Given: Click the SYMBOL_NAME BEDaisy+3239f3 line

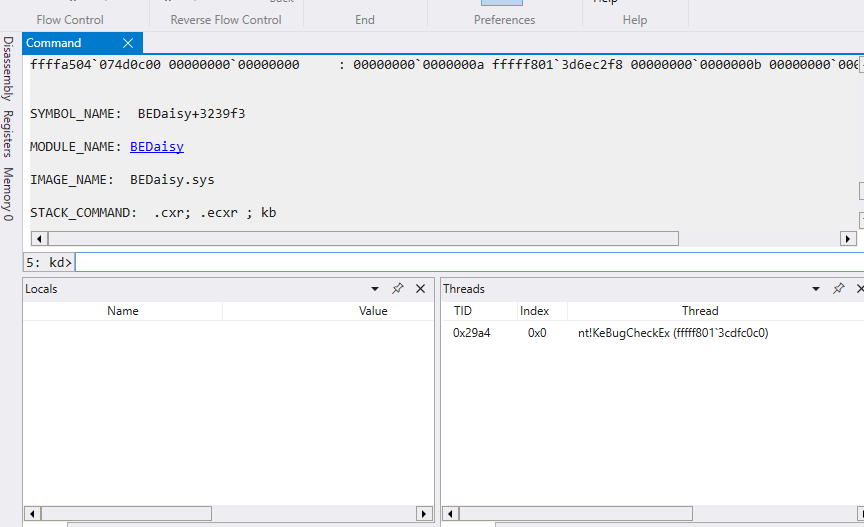Looking at the screenshot, I should pos(138,114).
